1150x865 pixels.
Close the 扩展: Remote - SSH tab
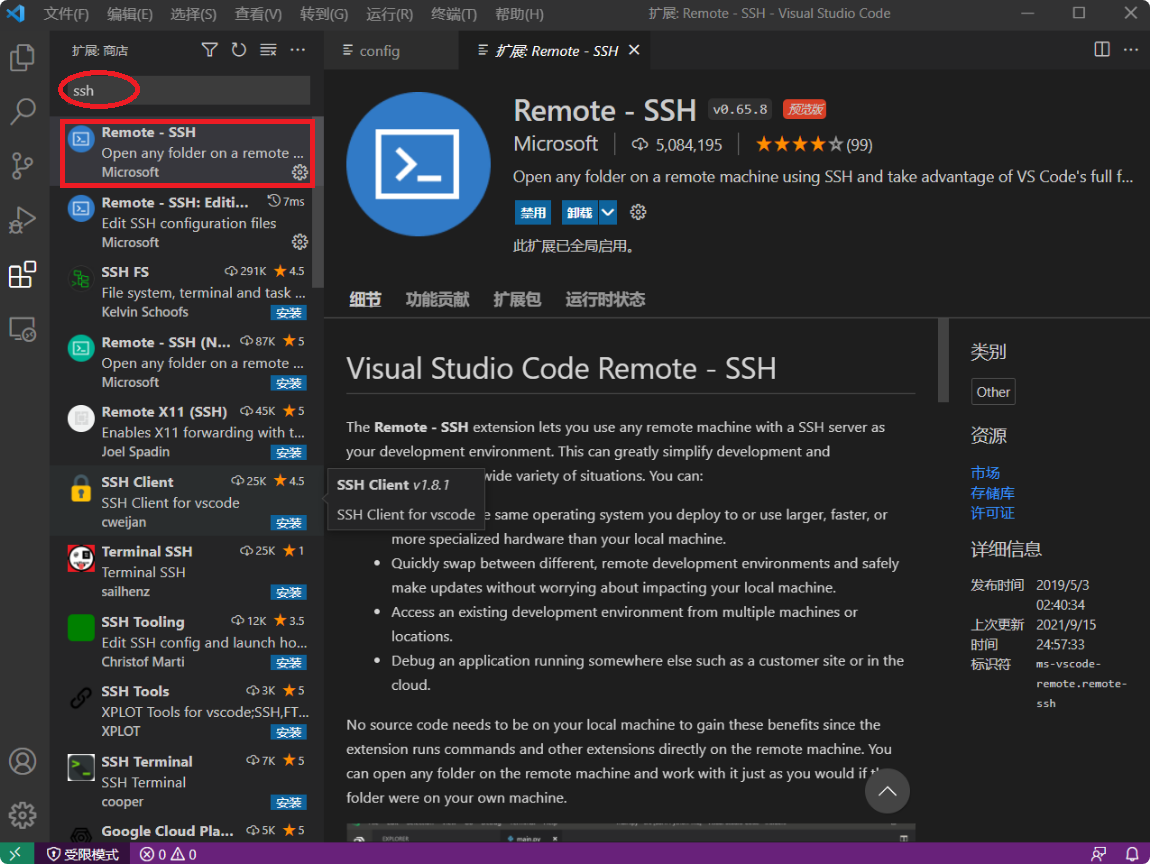634,50
